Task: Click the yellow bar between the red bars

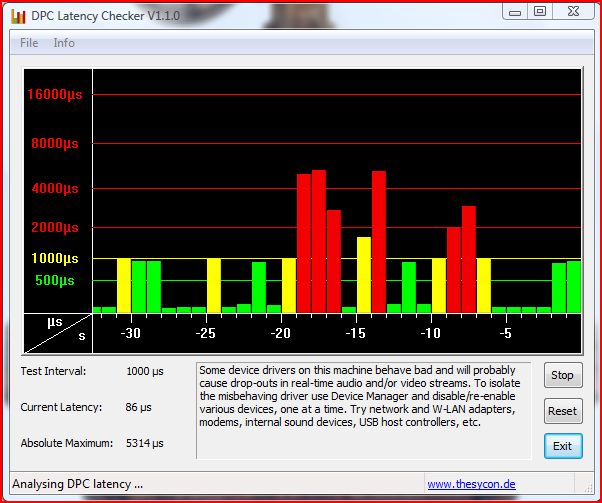Action: (x=363, y=275)
